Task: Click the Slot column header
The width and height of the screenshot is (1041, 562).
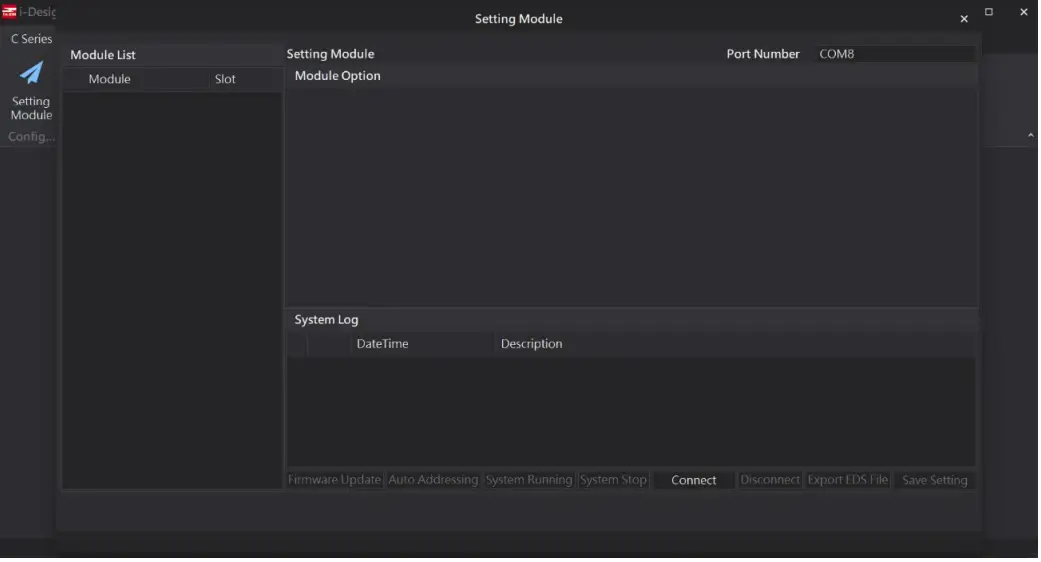Action: click(x=225, y=79)
